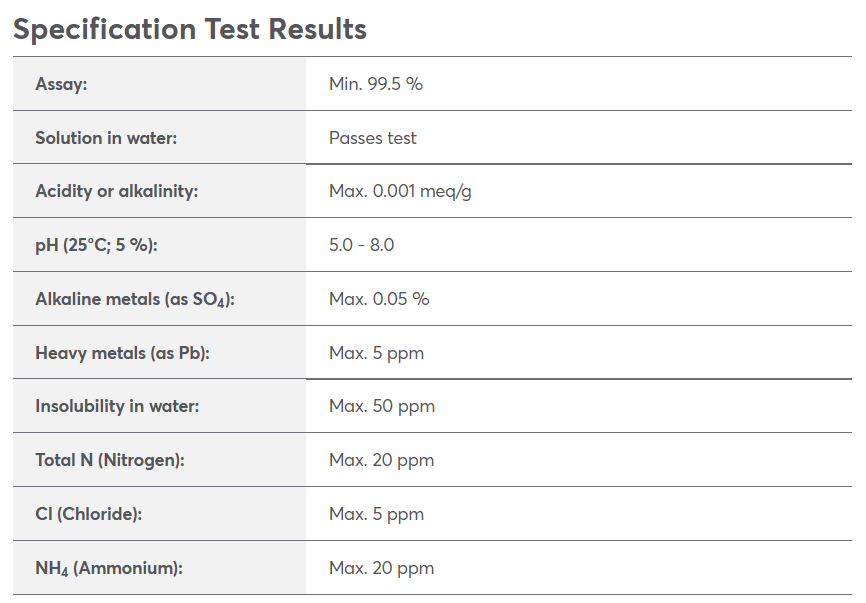This screenshot has width=866, height=603.
Task: Click Max. 20 ppm in Nitrogen row
Action: 382,460
